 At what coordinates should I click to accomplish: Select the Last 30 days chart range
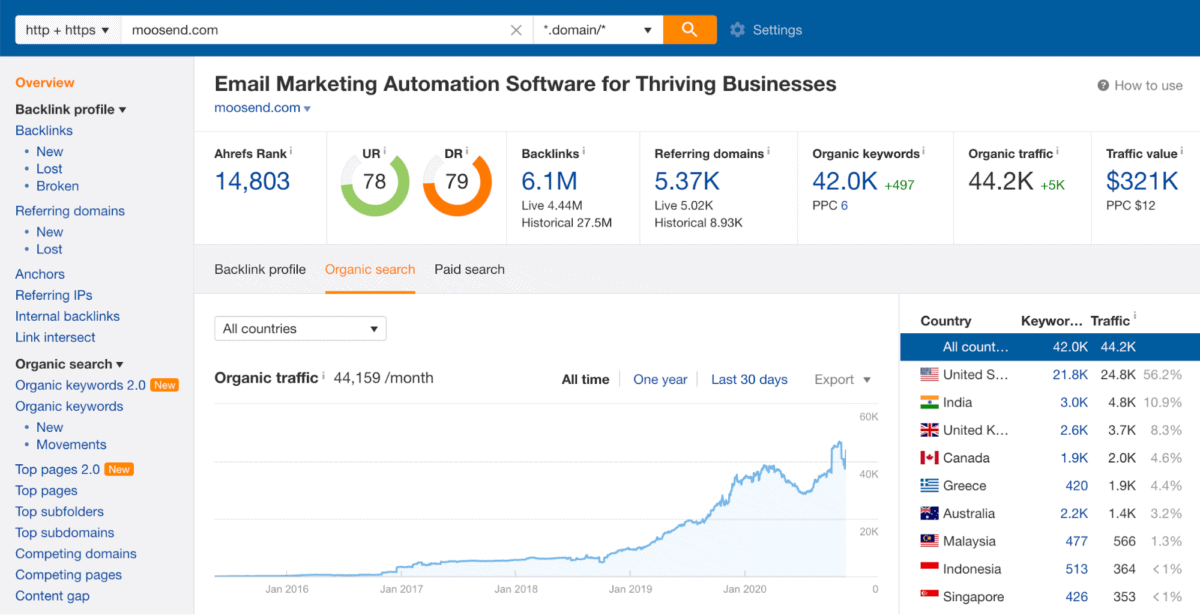point(749,379)
